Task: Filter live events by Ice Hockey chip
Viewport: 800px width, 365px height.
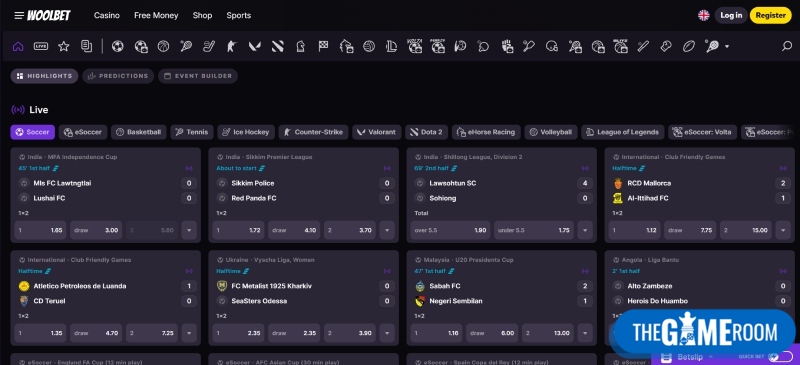Action: (246, 132)
